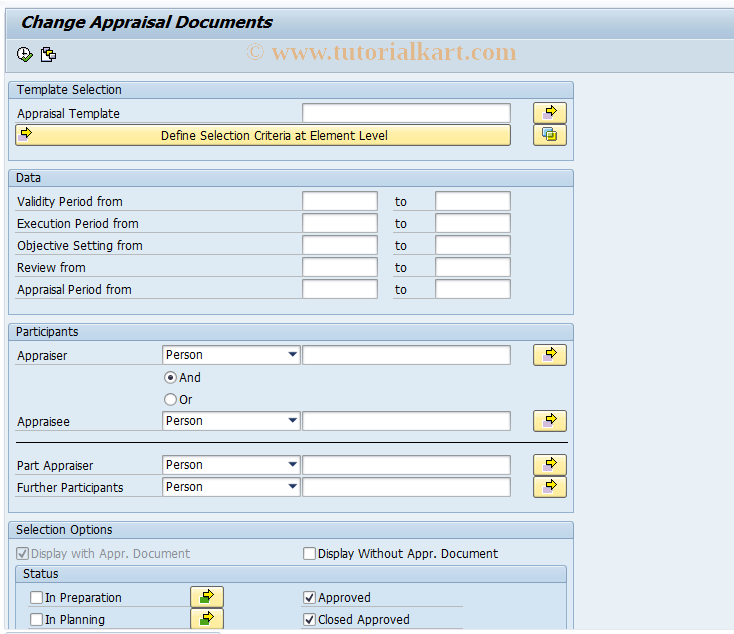Click the arrow button beside In Preparation
Screen dimensions: 734x634
point(206,597)
